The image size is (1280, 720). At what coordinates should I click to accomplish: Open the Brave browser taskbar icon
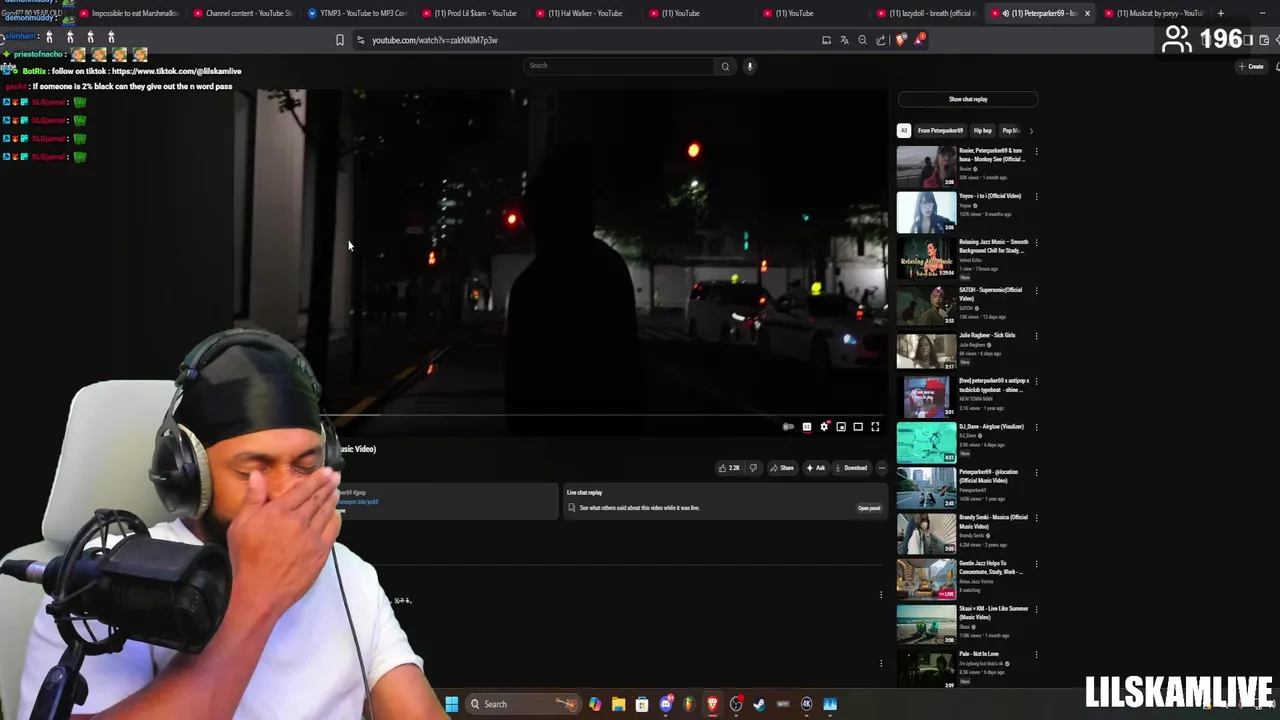coord(712,704)
